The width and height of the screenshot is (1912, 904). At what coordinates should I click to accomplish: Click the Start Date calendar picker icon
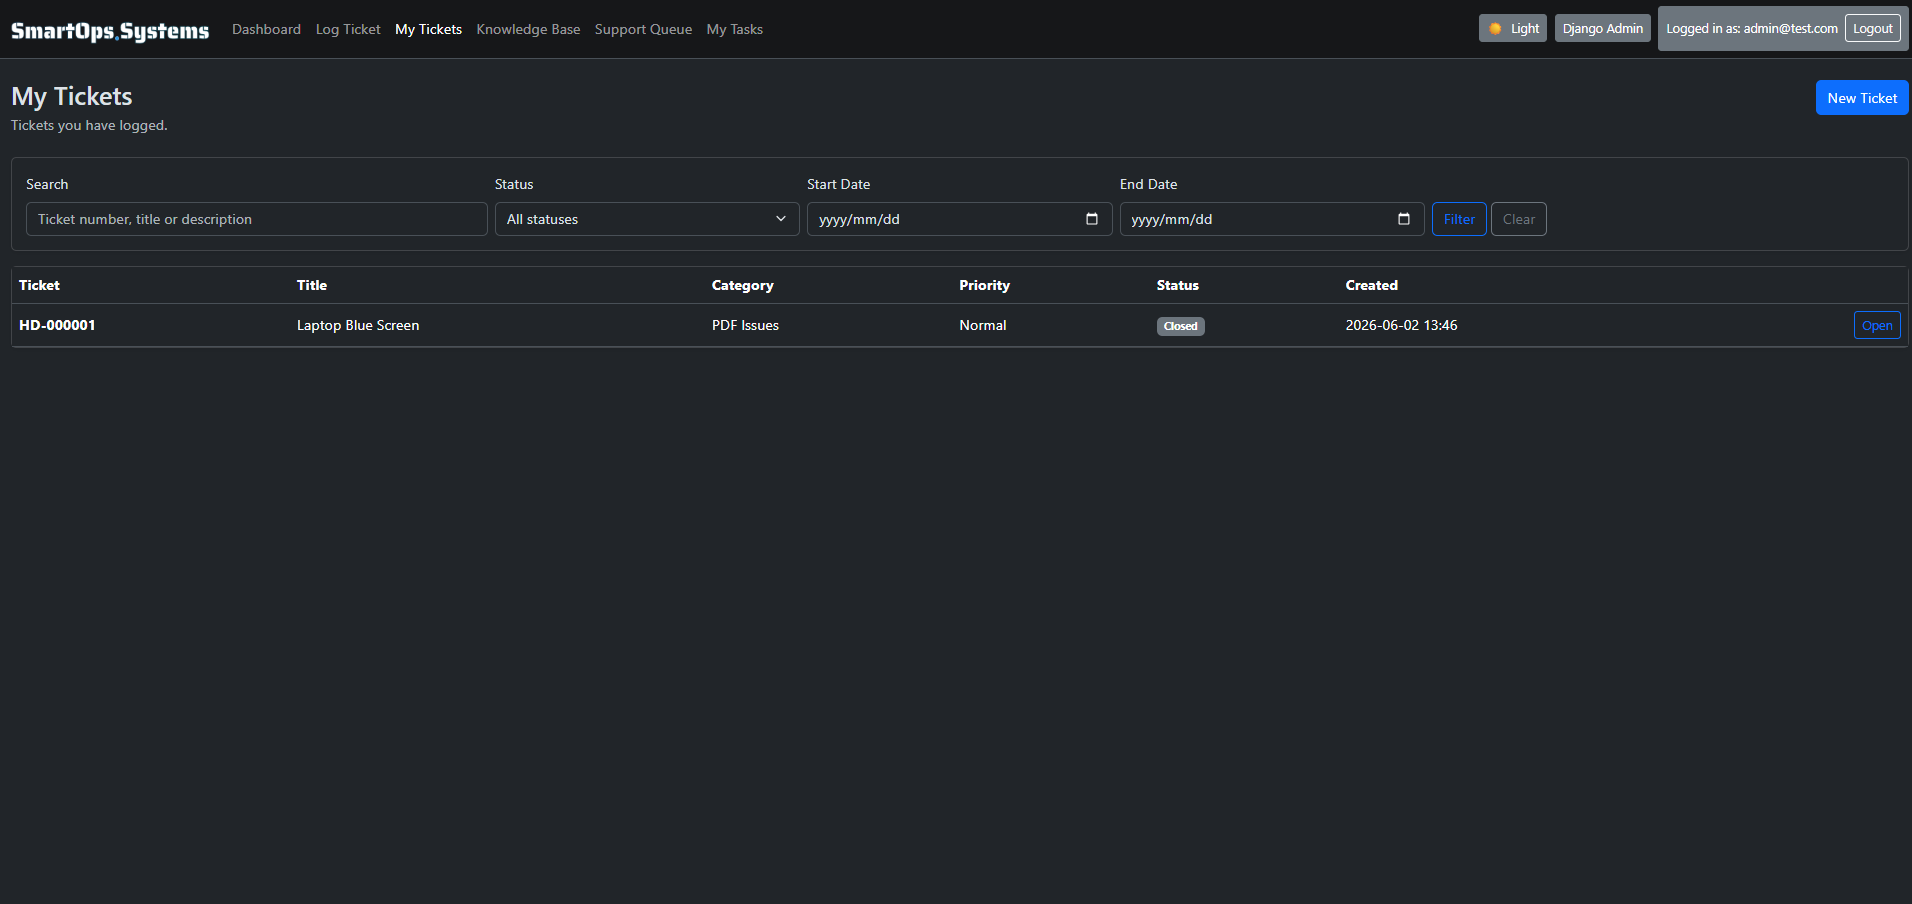pos(1092,219)
